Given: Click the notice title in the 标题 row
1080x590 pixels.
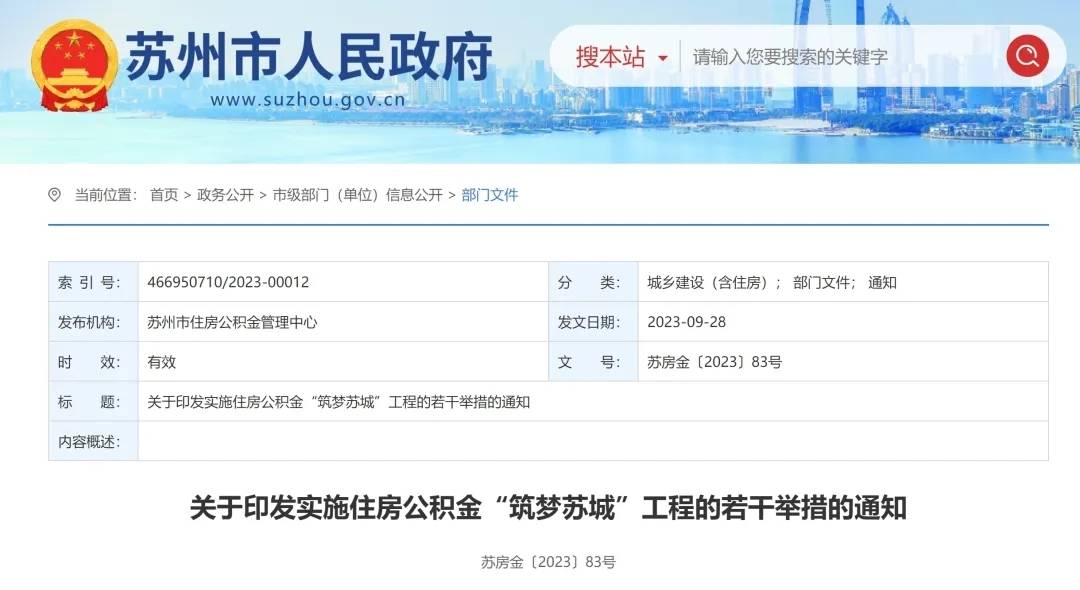Looking at the screenshot, I should (x=338, y=402).
